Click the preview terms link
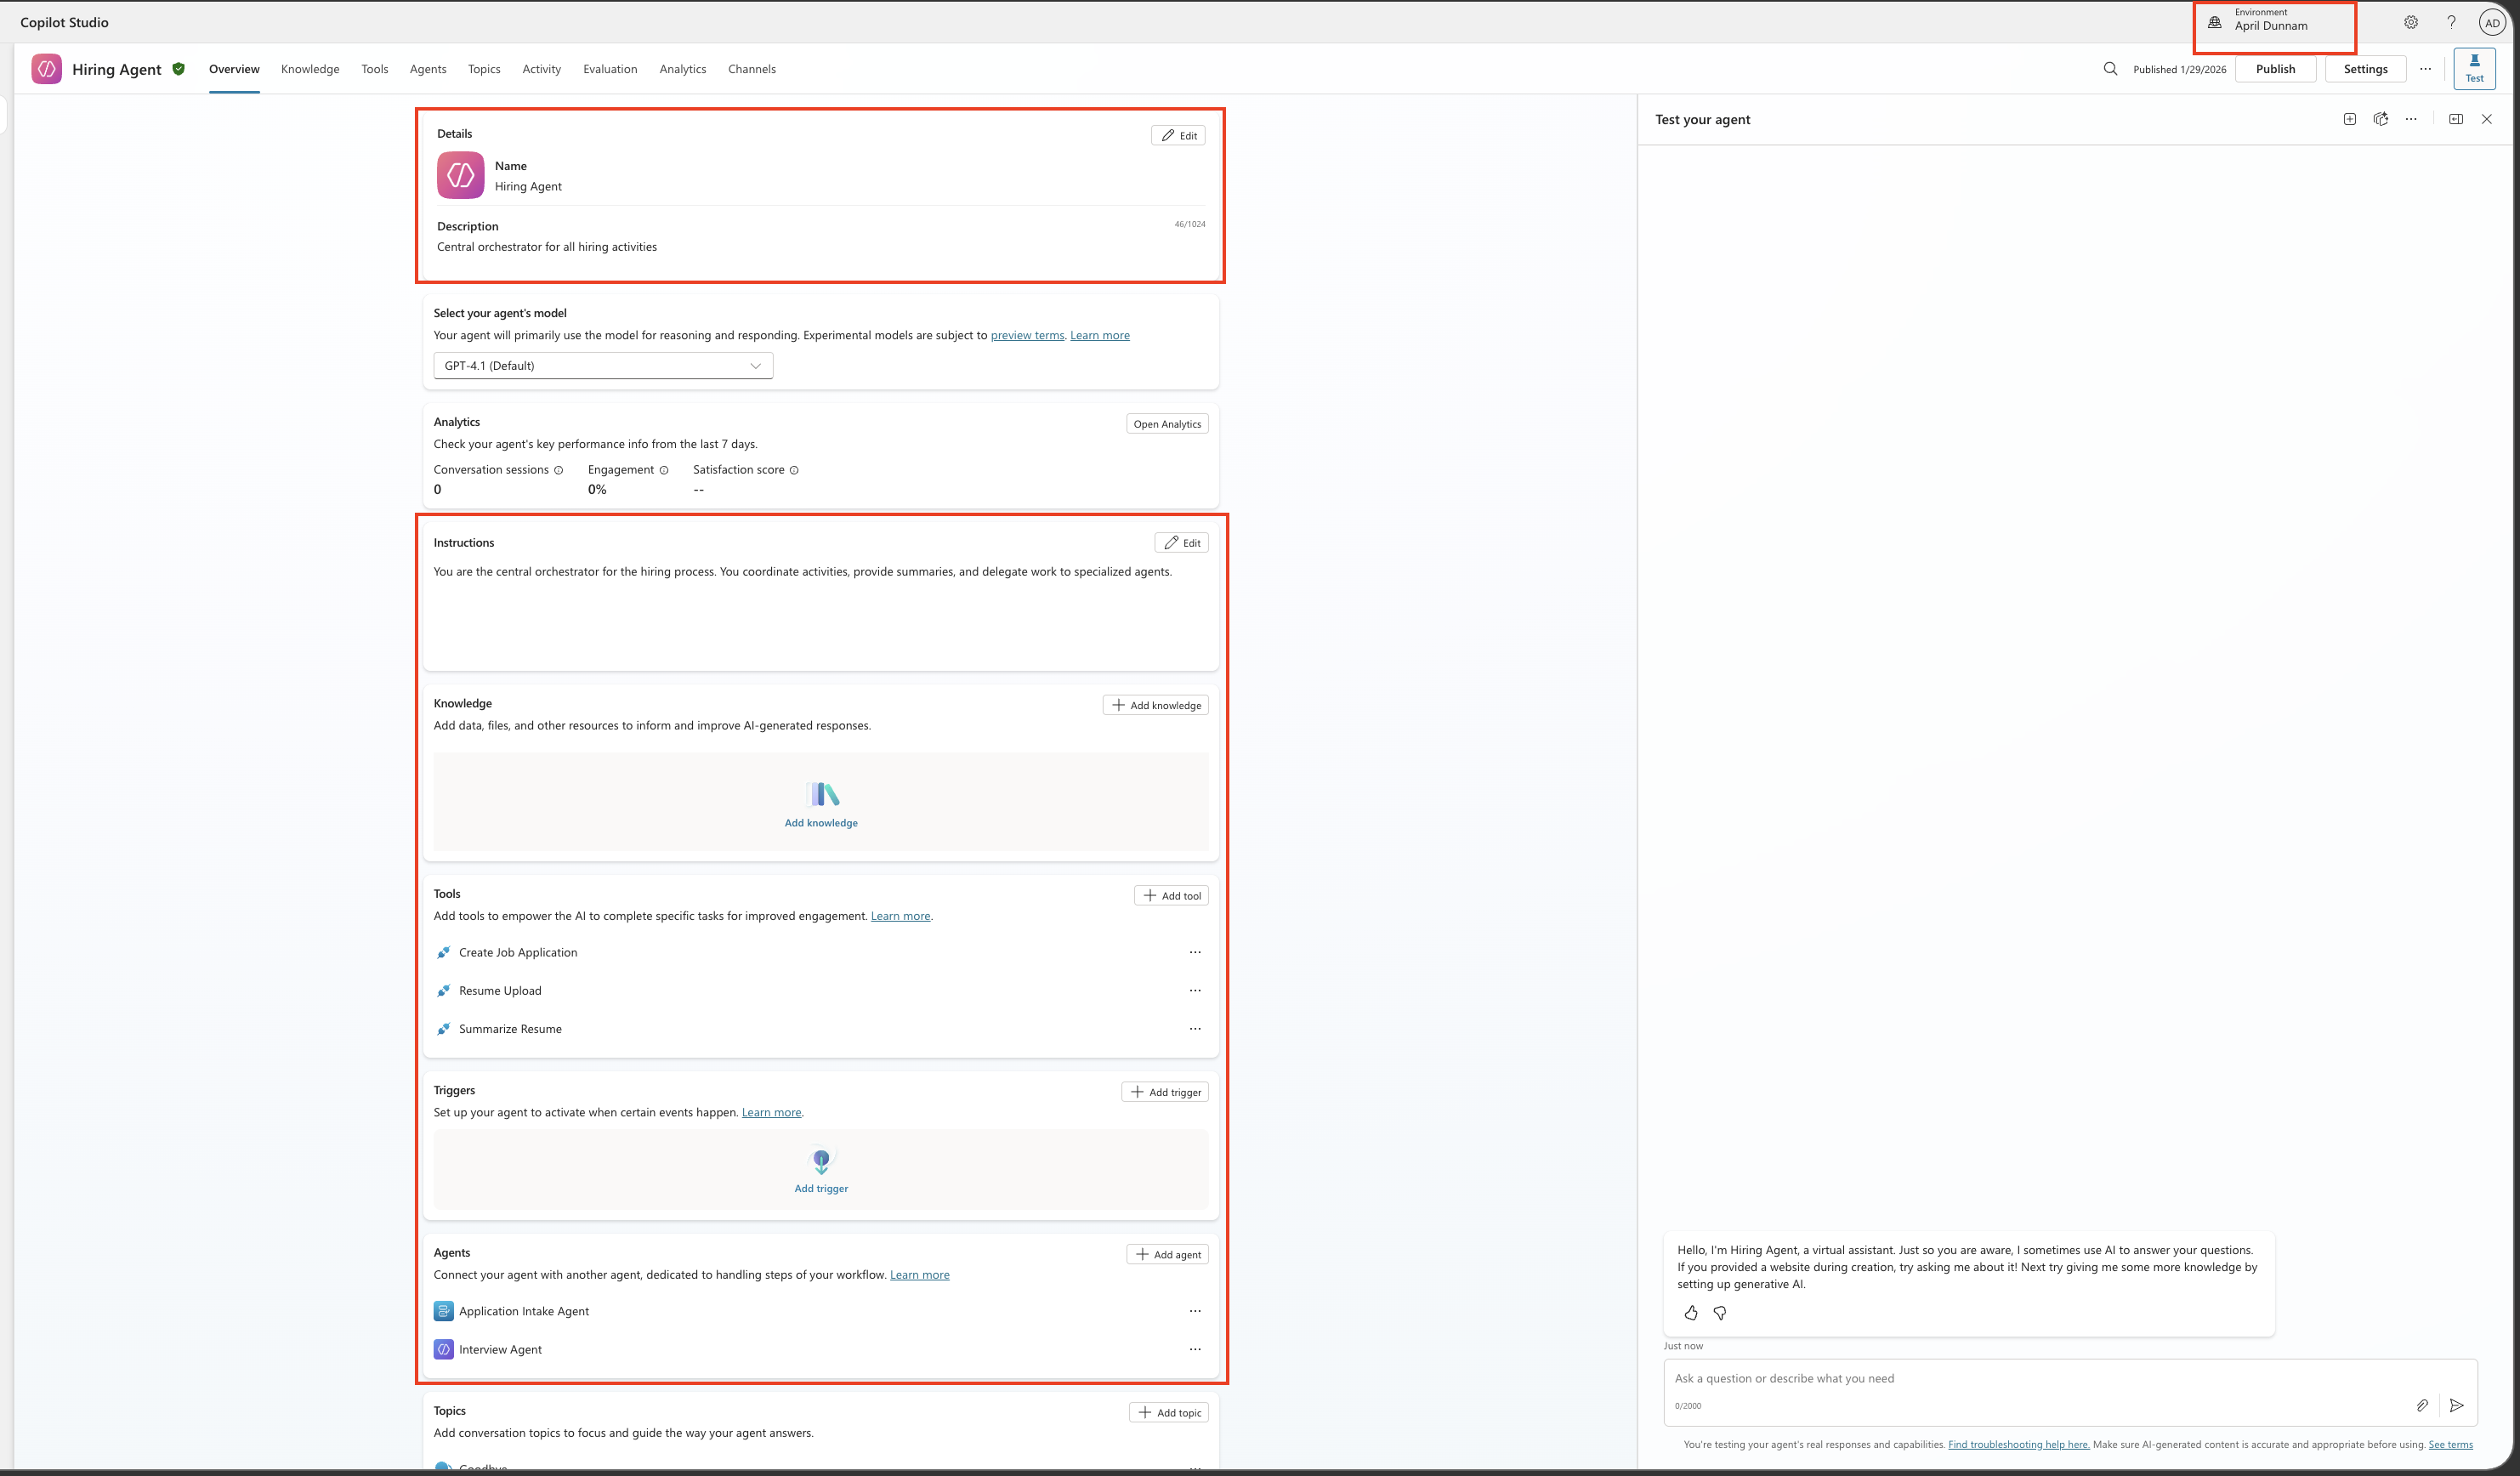The image size is (2520, 1476). 1027,335
